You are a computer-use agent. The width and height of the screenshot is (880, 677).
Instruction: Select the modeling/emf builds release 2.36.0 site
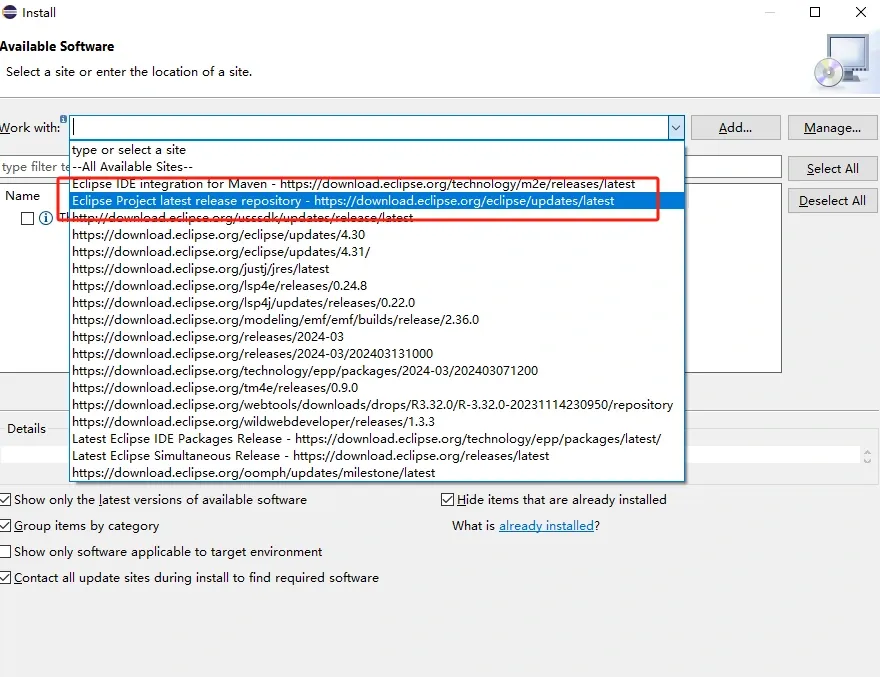coord(377,320)
